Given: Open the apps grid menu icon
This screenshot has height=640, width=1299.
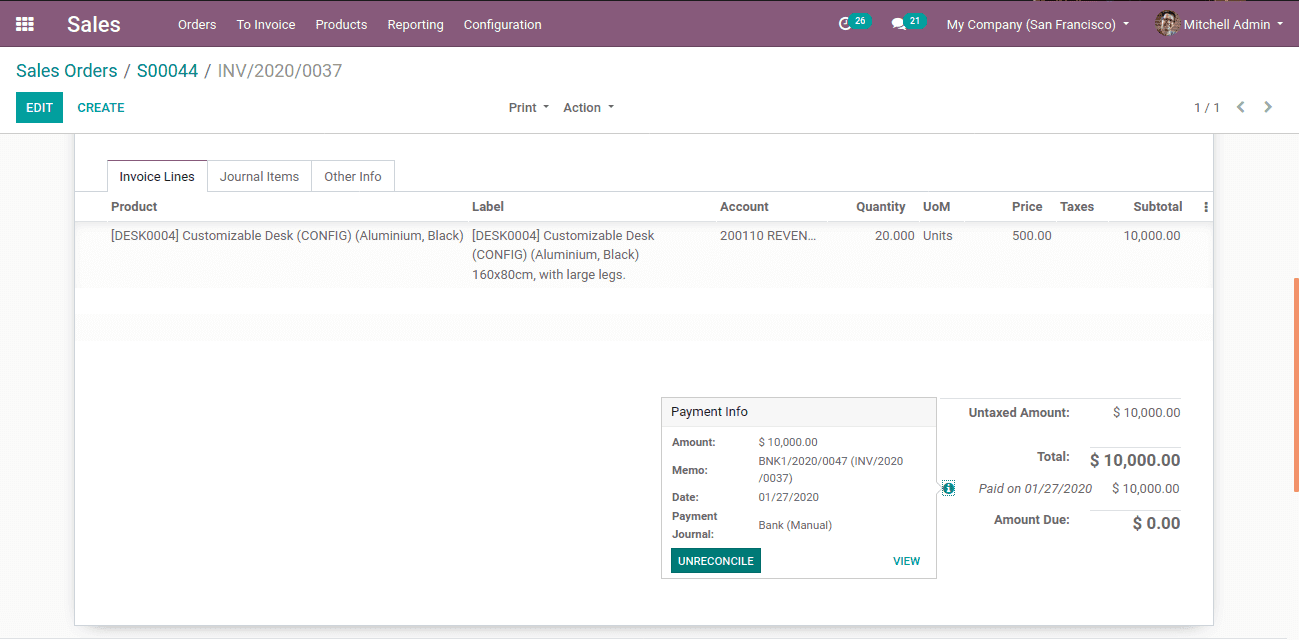Looking at the screenshot, I should 25,24.
